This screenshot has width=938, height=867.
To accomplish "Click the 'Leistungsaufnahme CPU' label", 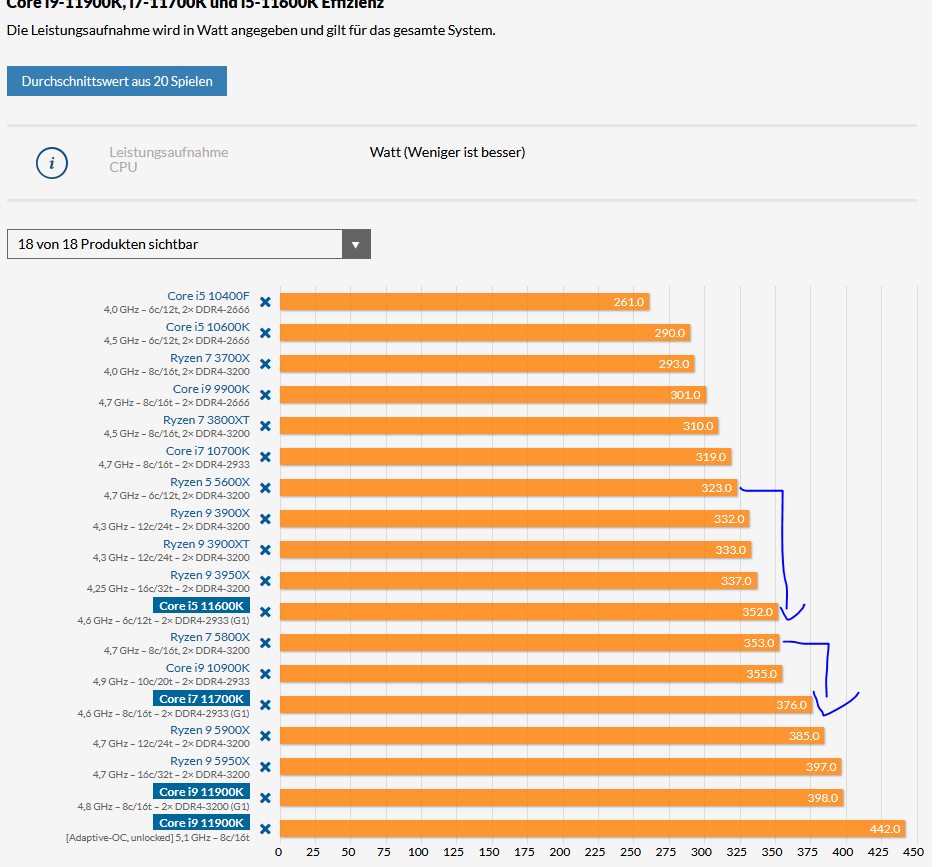I will pyautogui.click(x=169, y=160).
